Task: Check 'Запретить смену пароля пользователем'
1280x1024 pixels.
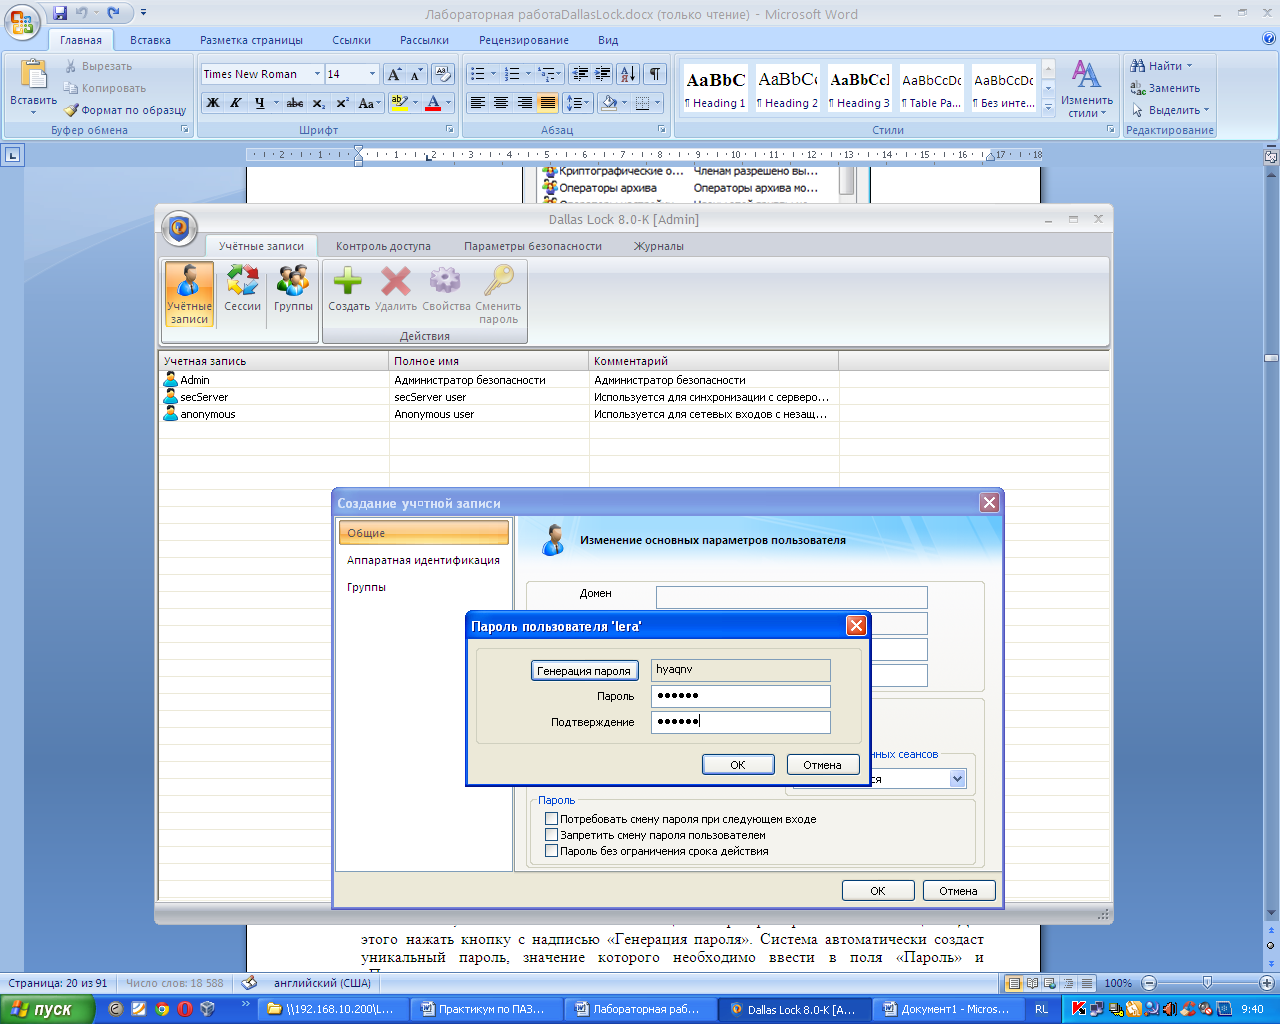Action: pos(551,835)
